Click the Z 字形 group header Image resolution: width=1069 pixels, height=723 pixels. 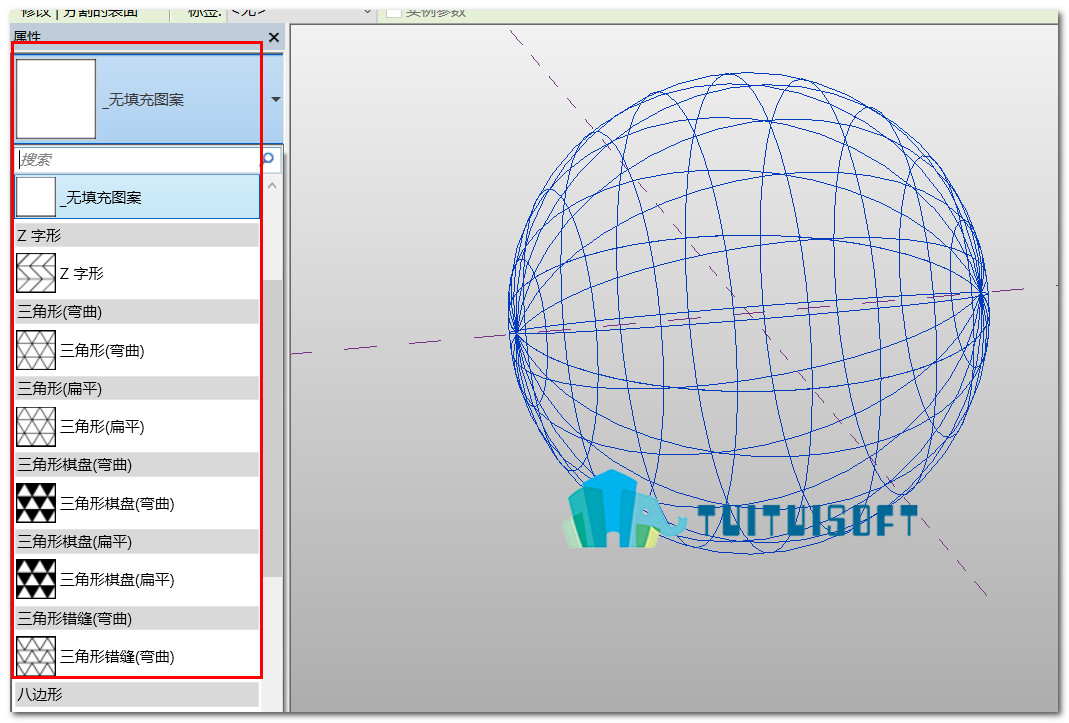tap(136, 235)
